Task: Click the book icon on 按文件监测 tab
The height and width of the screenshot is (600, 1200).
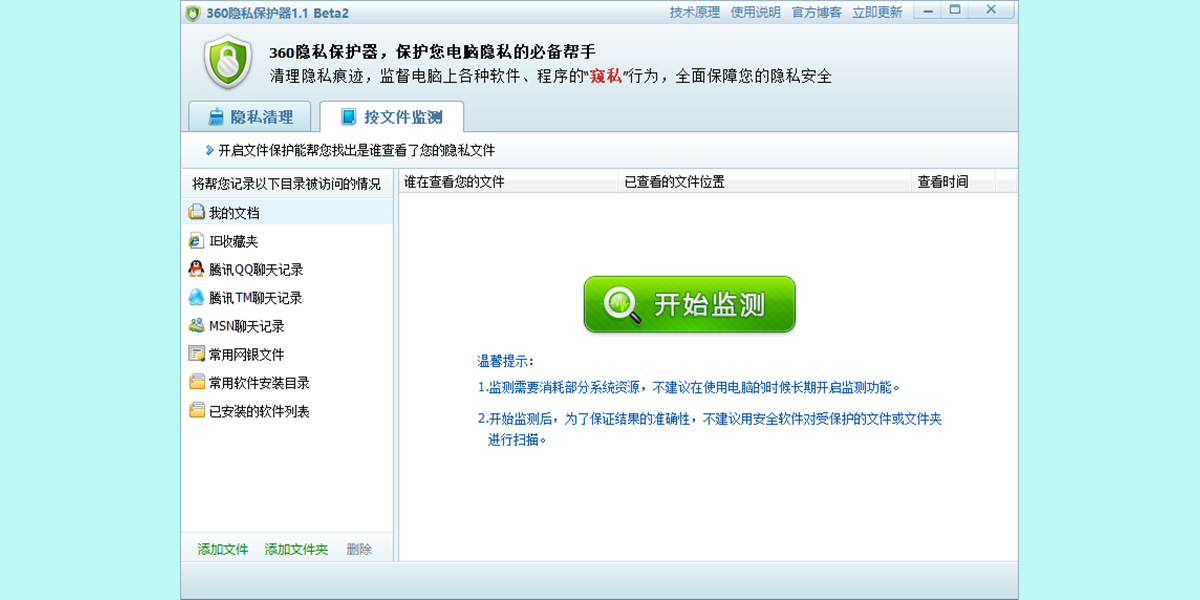Action: point(349,117)
